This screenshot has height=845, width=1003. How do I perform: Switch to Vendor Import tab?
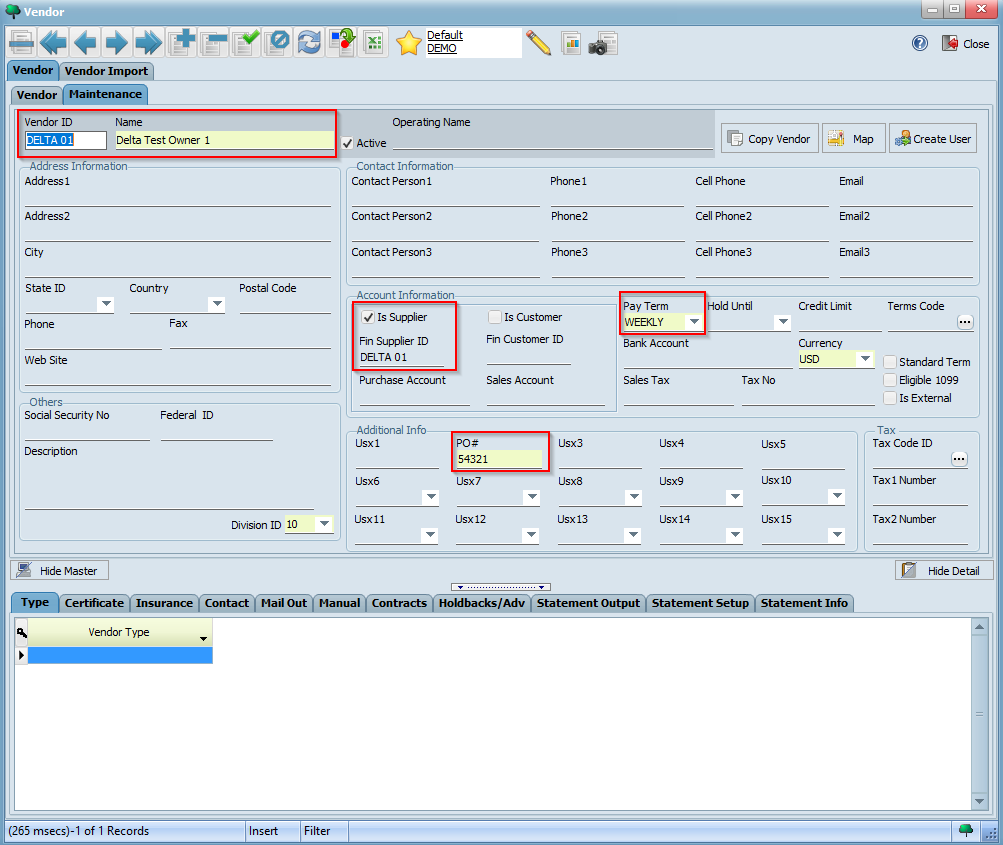pos(106,71)
